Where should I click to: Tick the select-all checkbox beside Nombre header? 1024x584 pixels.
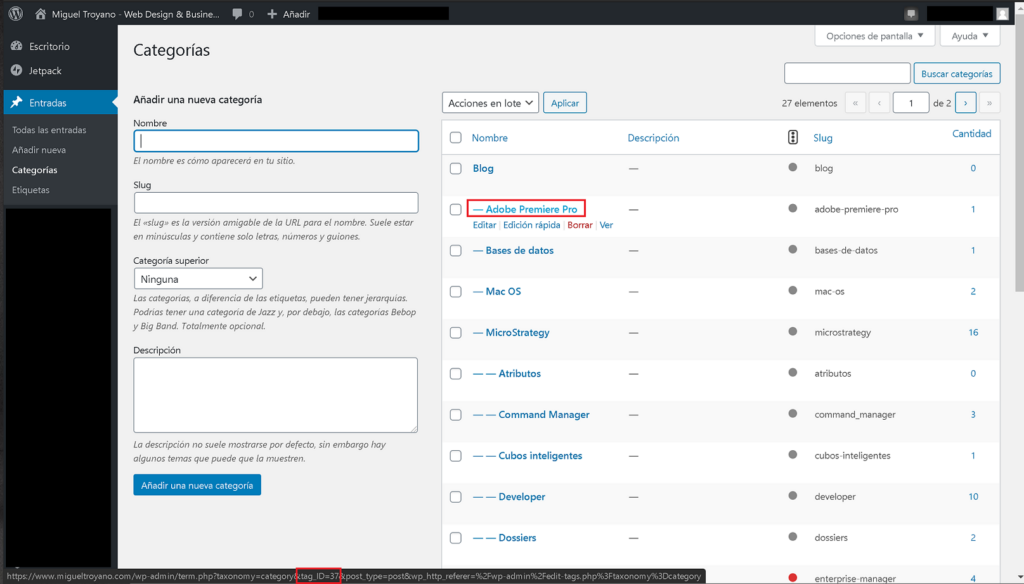click(456, 138)
